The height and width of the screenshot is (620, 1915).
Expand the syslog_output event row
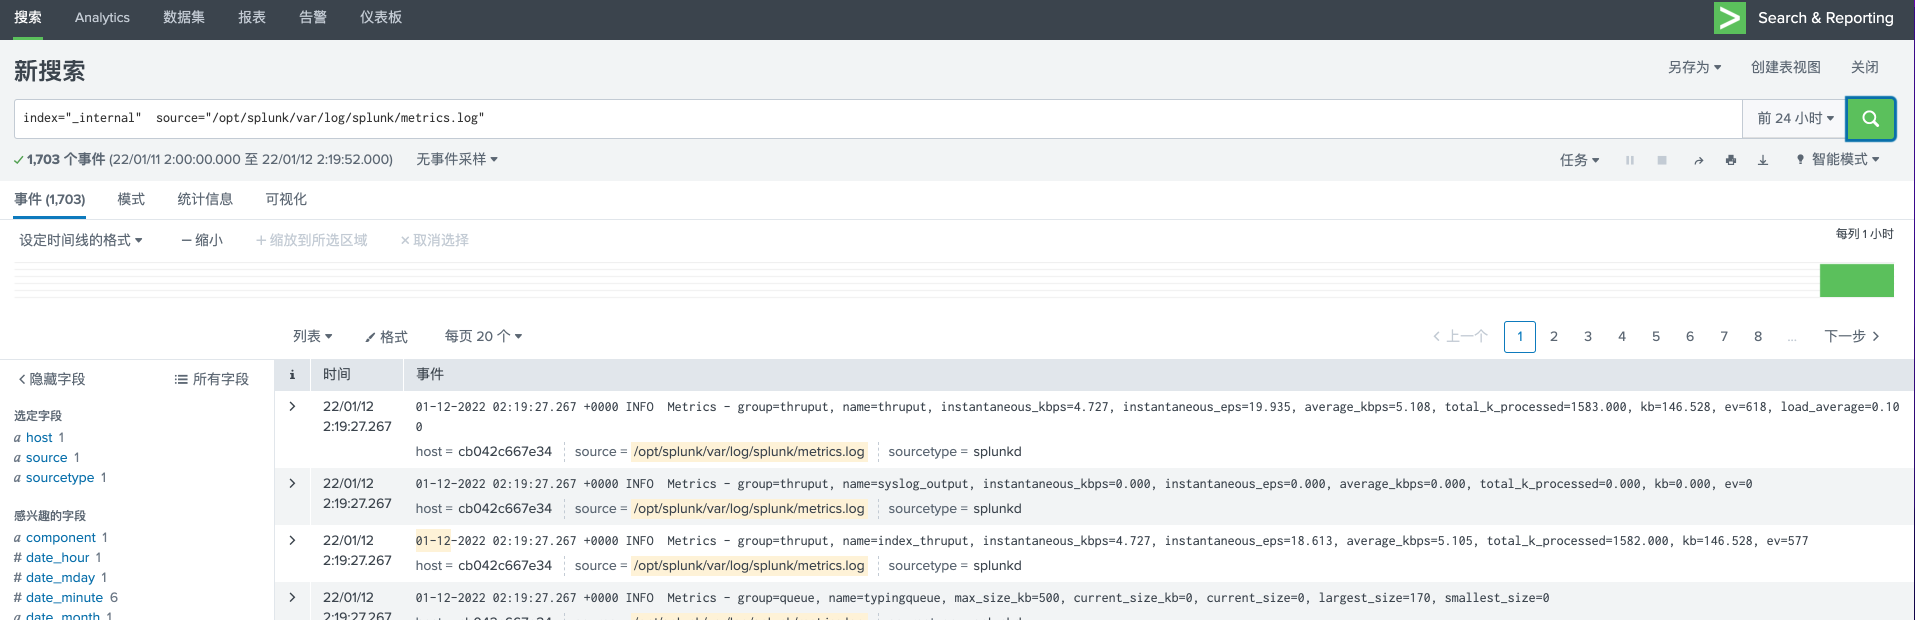(292, 483)
